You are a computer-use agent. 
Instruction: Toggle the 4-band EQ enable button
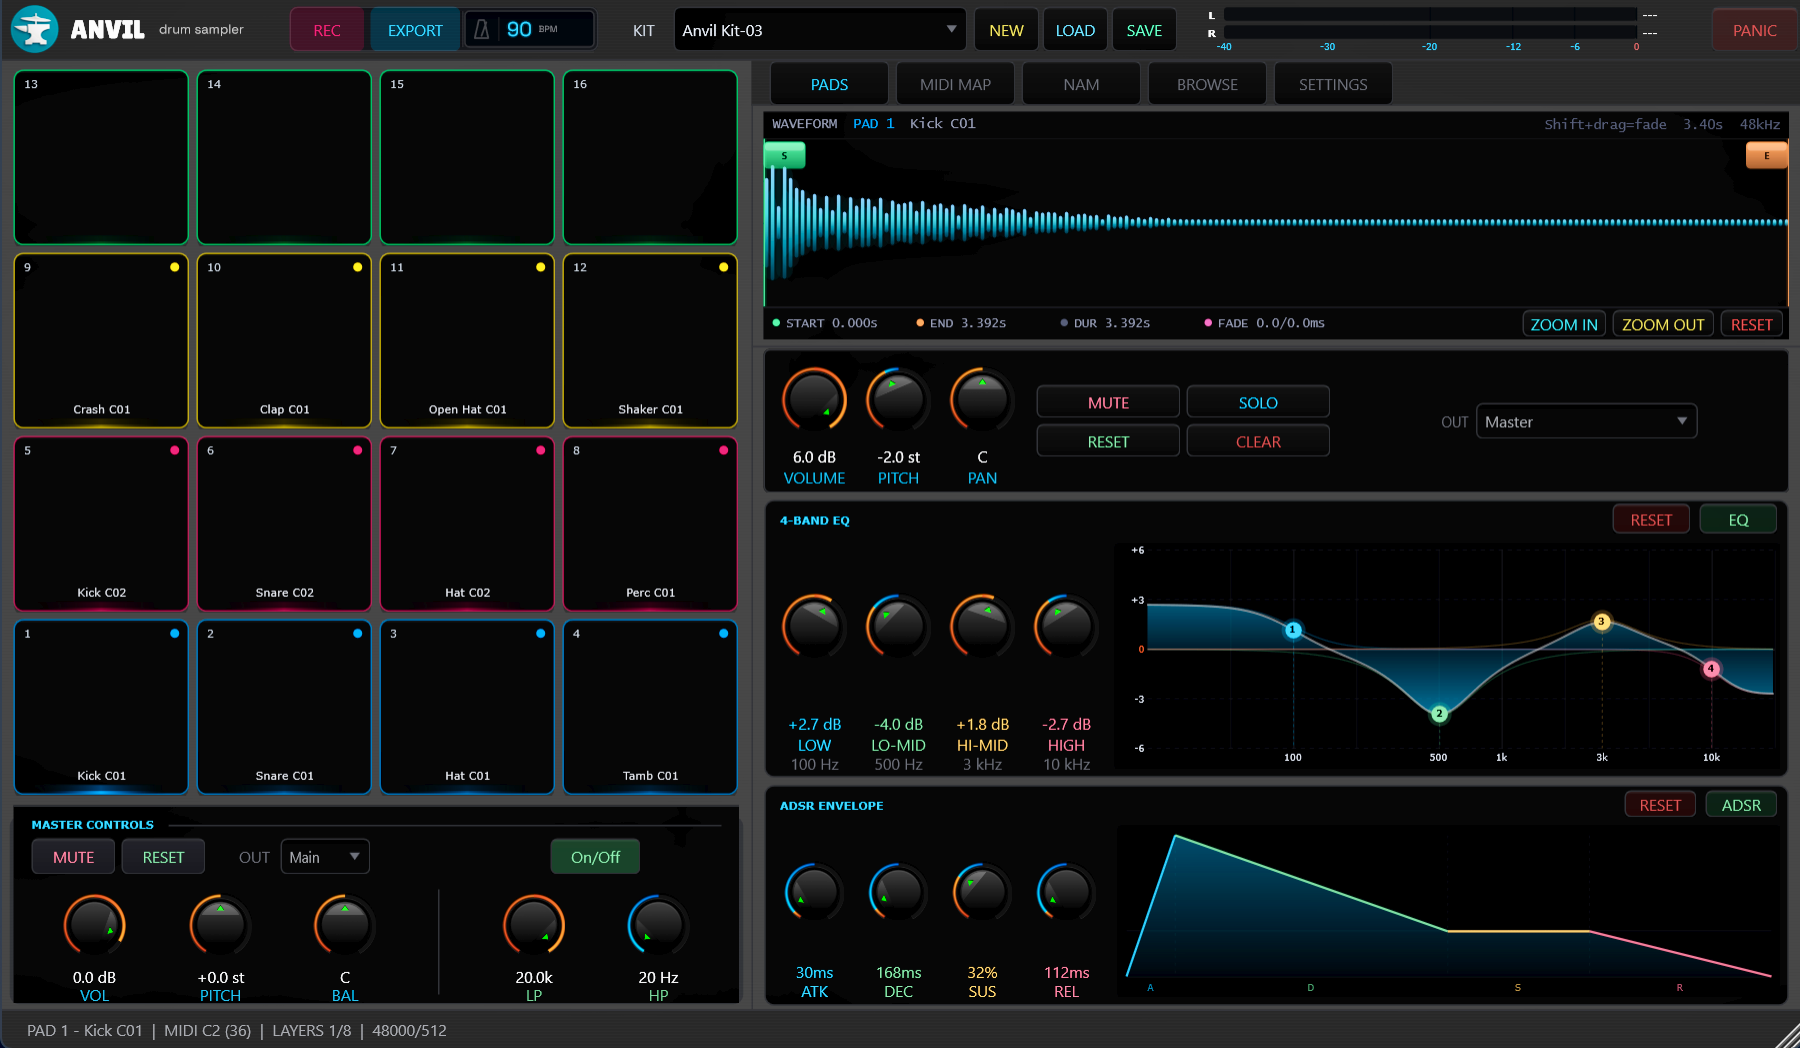pos(1738,520)
